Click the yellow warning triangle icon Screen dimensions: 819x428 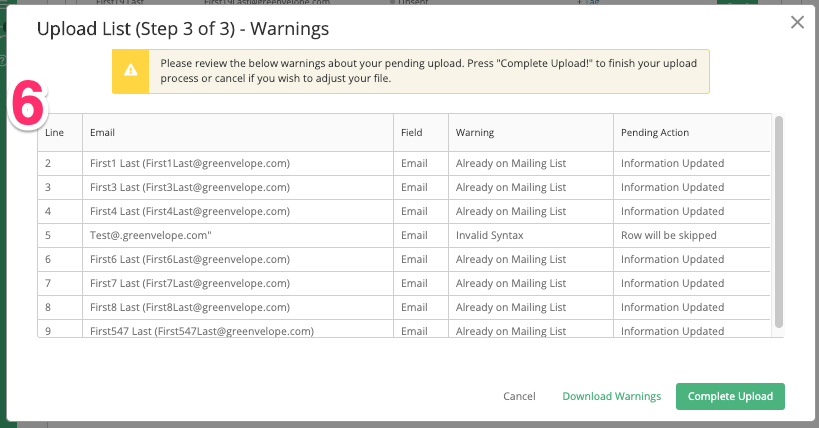pos(131,71)
